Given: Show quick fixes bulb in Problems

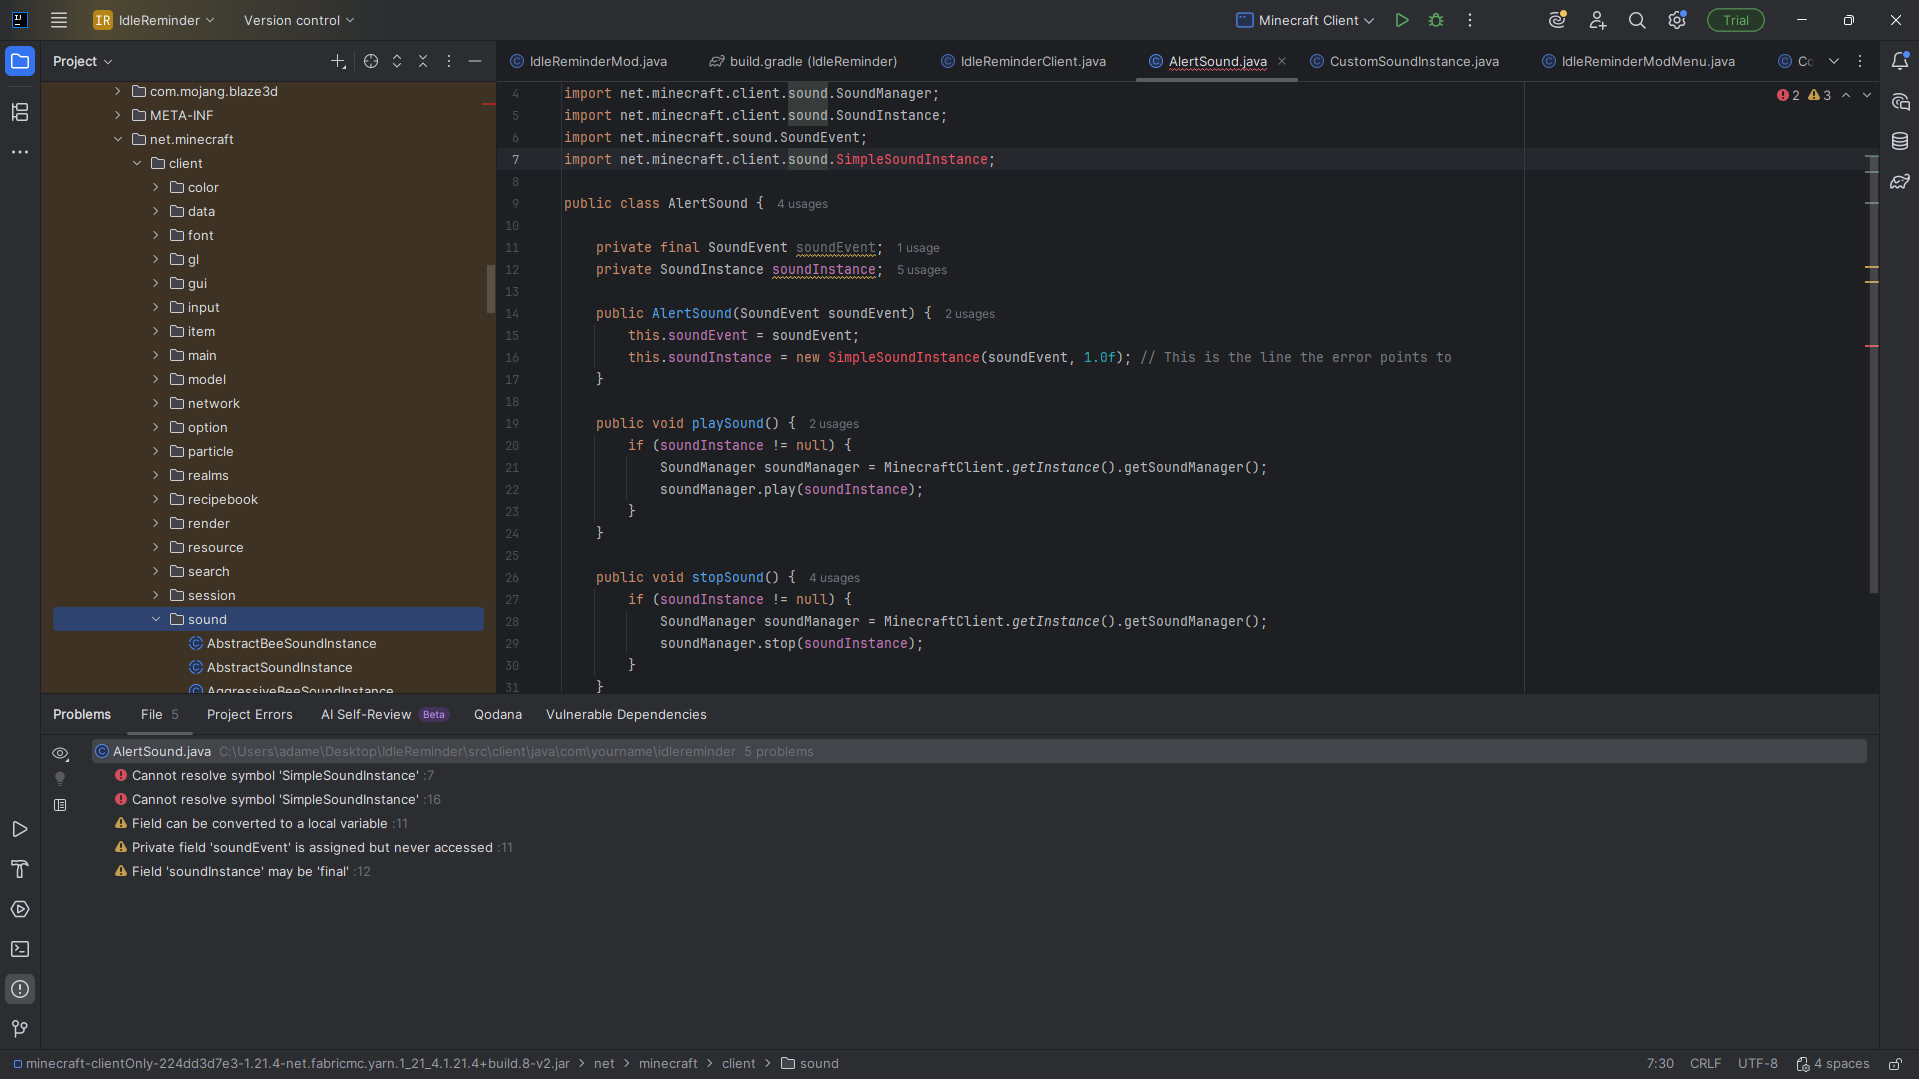Looking at the screenshot, I should [60, 779].
